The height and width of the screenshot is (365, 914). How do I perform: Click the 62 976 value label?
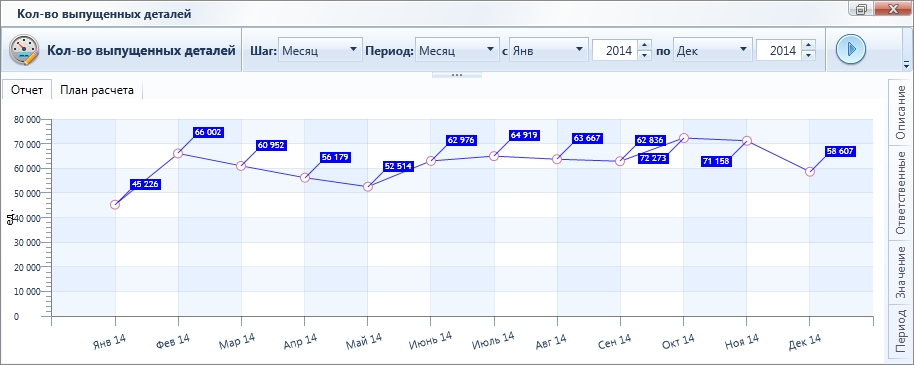pos(461,140)
